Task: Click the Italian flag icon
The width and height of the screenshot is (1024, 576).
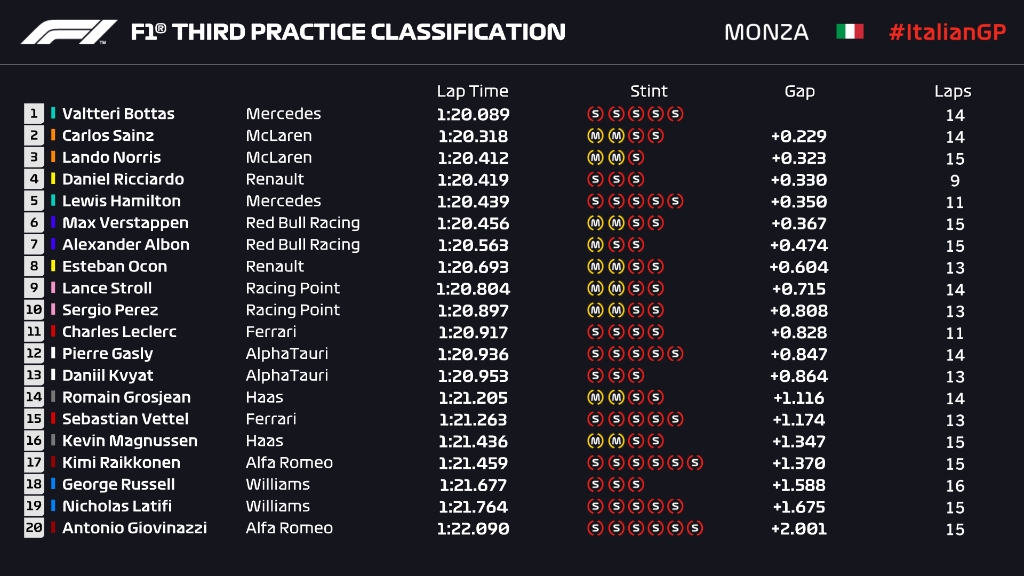Action: pos(849,32)
